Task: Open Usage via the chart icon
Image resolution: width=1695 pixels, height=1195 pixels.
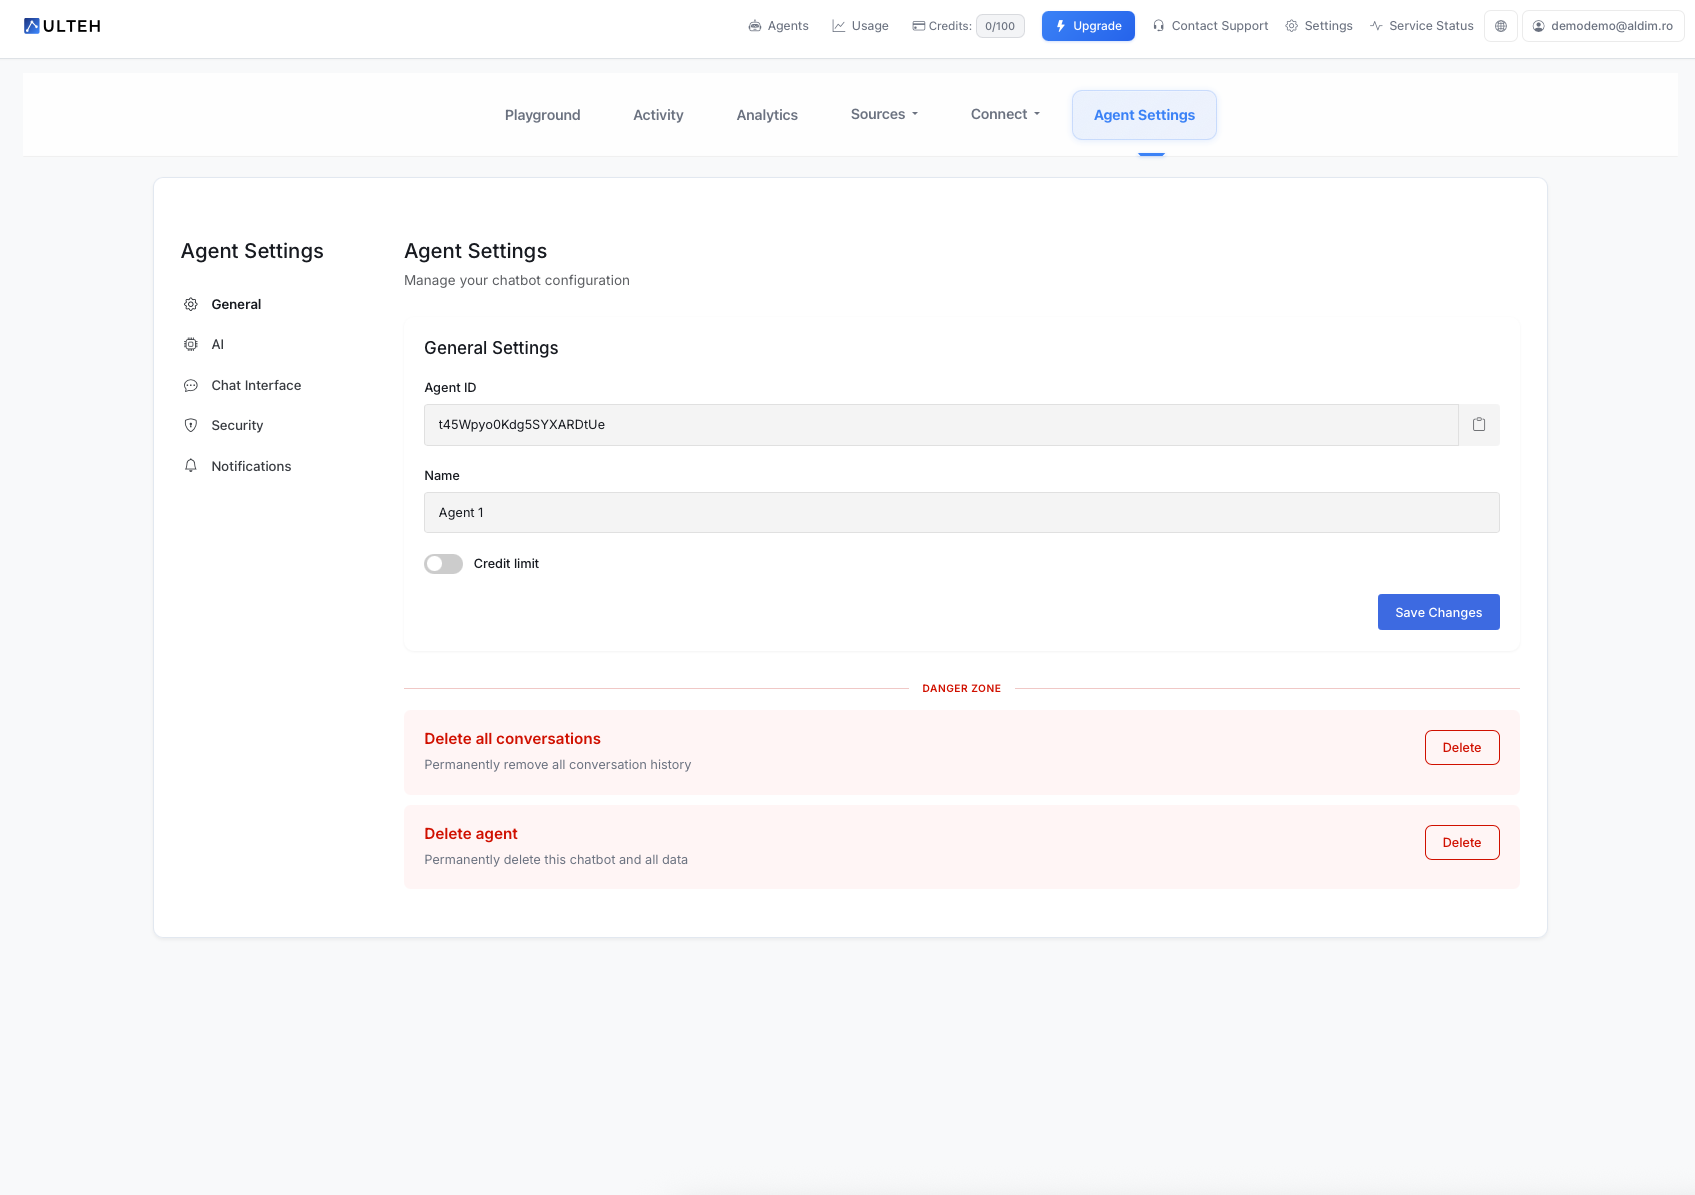Action: 838,25
